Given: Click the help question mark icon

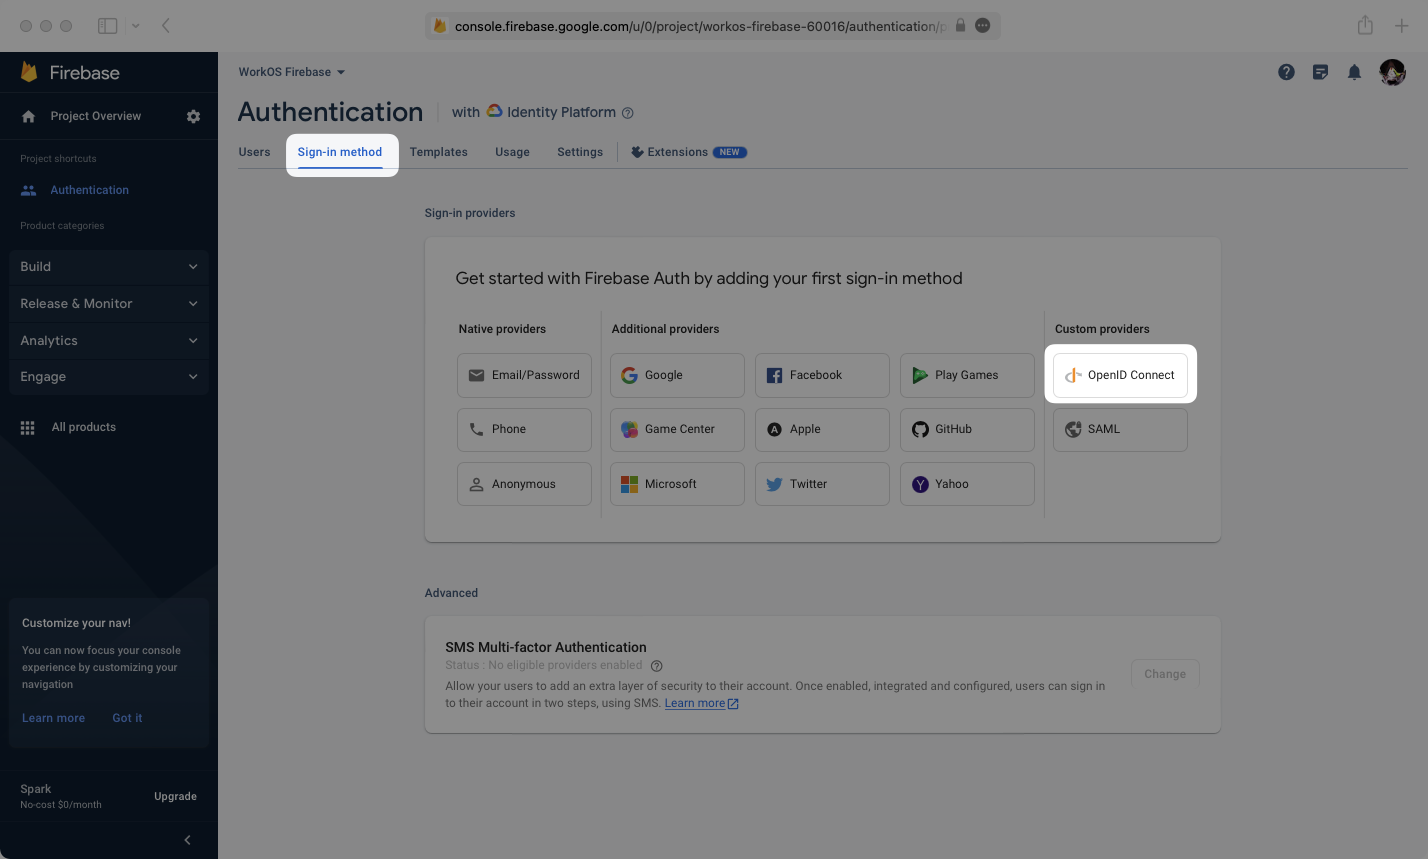Looking at the screenshot, I should pyautogui.click(x=1287, y=72).
